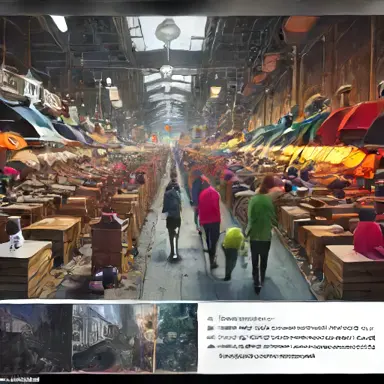Image resolution: width=384 pixels, height=384 pixels.
Task: Select the blue-green foliage thumbnail
Action: point(177,337)
